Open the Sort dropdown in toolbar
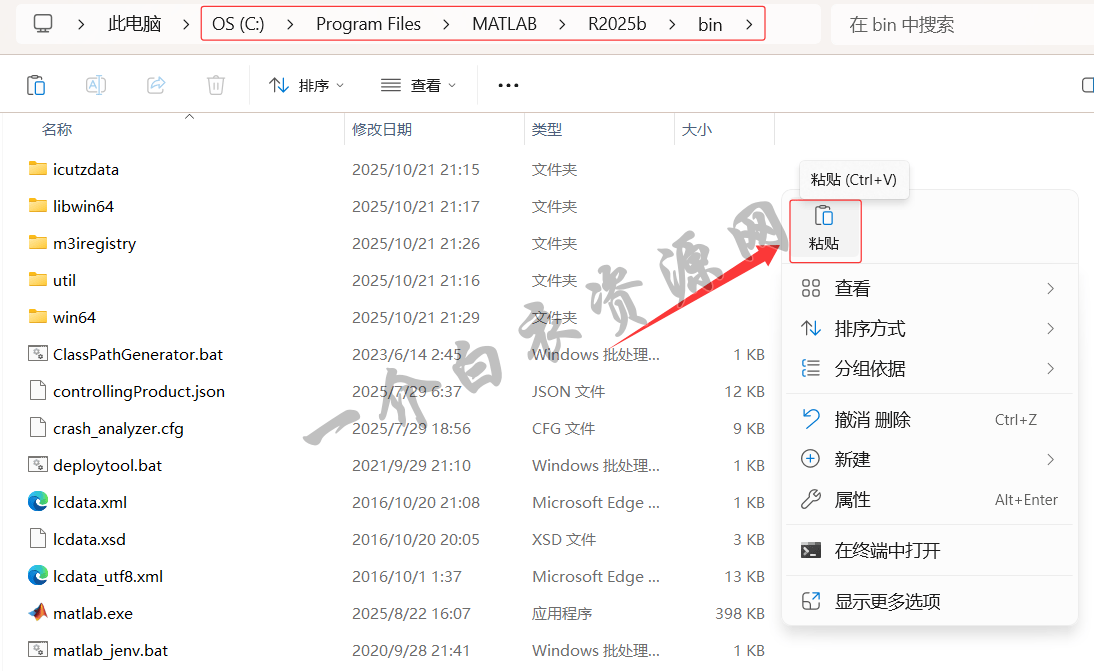The width and height of the screenshot is (1094, 671). click(x=306, y=85)
